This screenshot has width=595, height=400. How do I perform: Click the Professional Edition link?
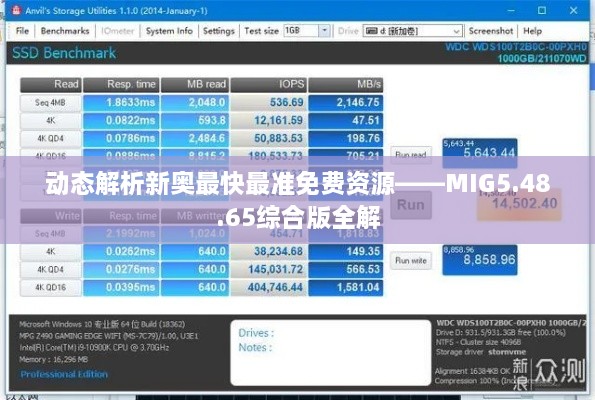[64, 374]
